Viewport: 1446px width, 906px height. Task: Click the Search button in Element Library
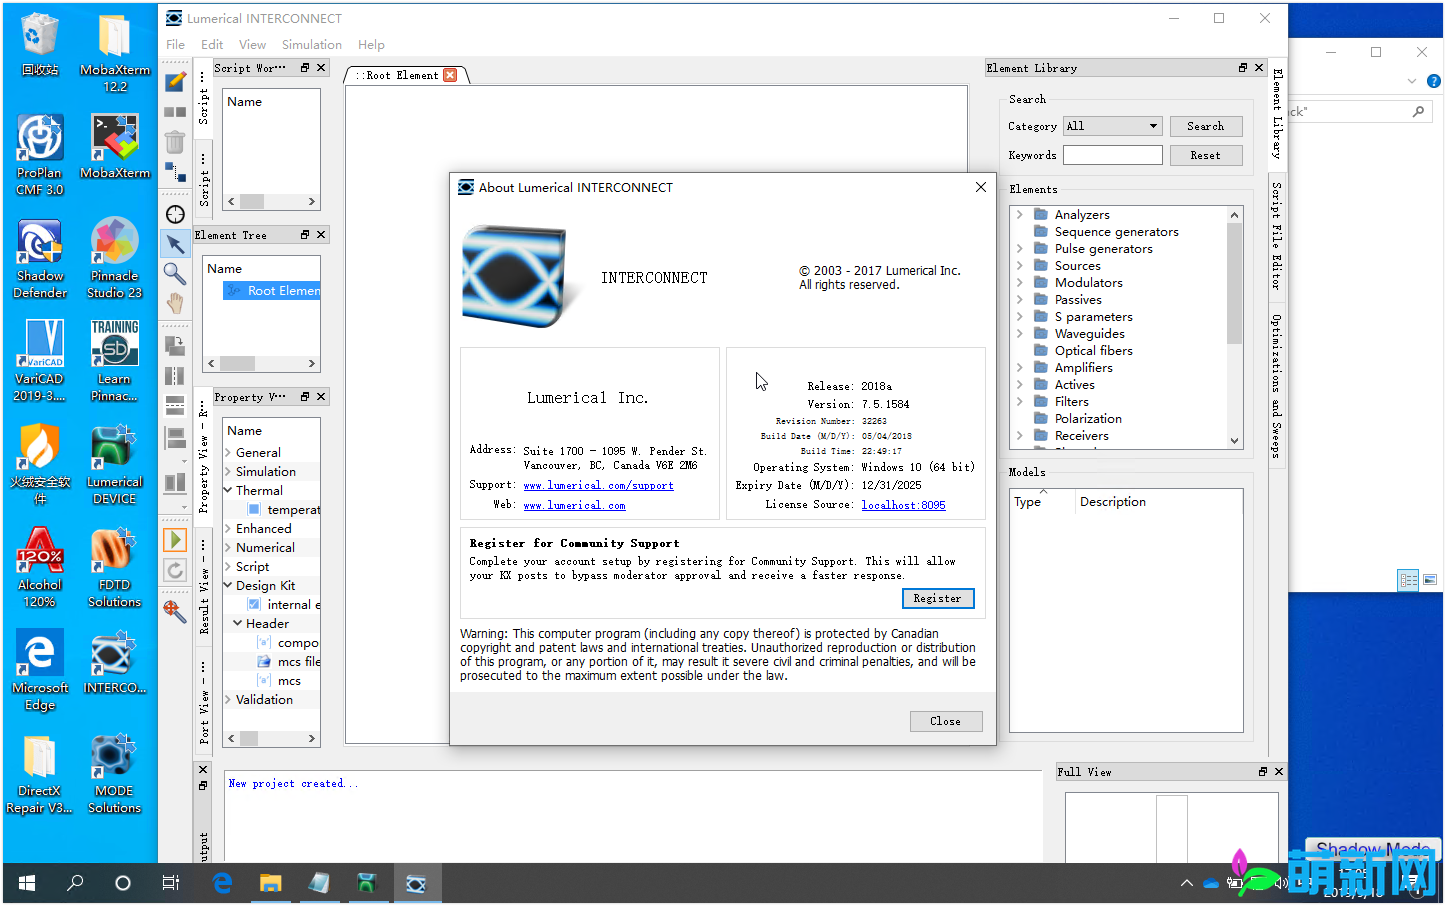pyautogui.click(x=1206, y=126)
